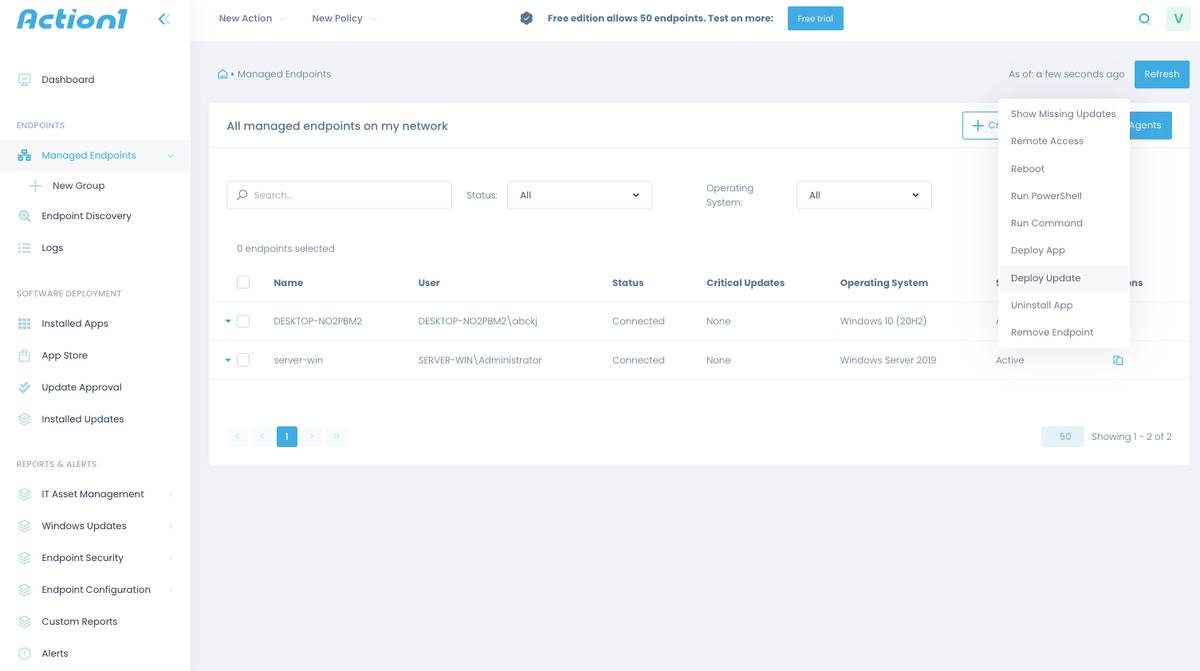The image size is (1200, 671).
Task: Click the Custom Reports layers icon
Action: (25, 622)
